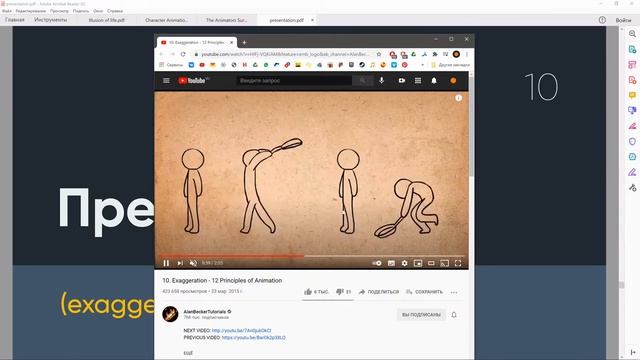
Task: Cast video to a TV
Action: coord(444,263)
